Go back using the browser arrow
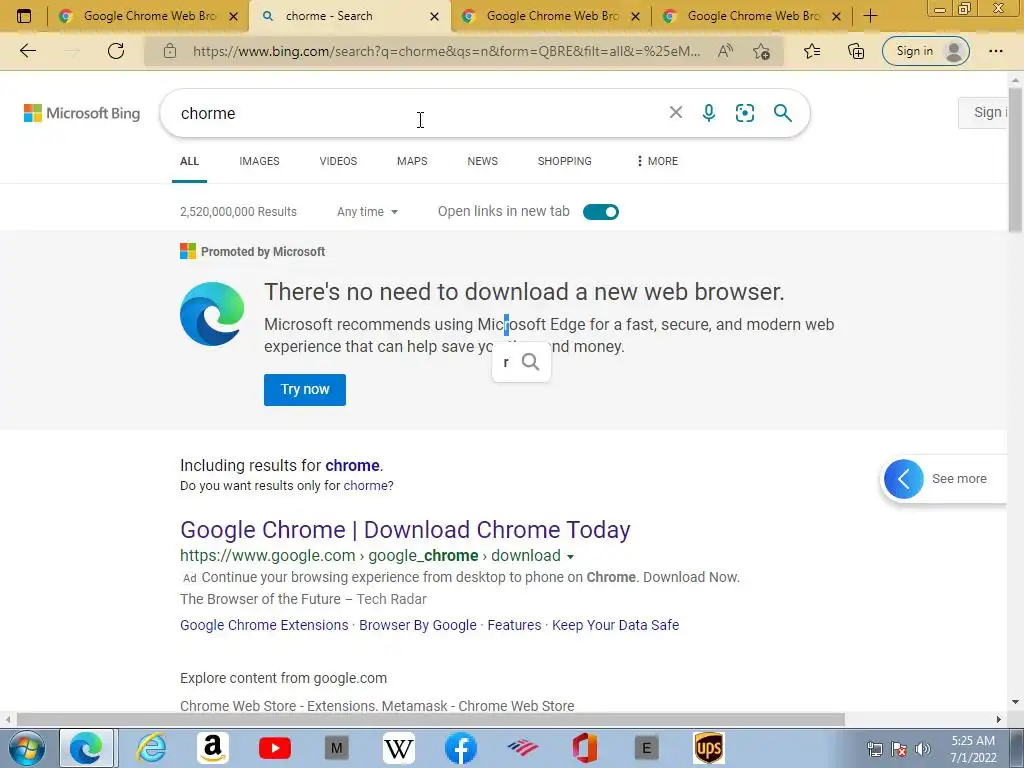Image resolution: width=1024 pixels, height=768 pixels. pos(28,51)
